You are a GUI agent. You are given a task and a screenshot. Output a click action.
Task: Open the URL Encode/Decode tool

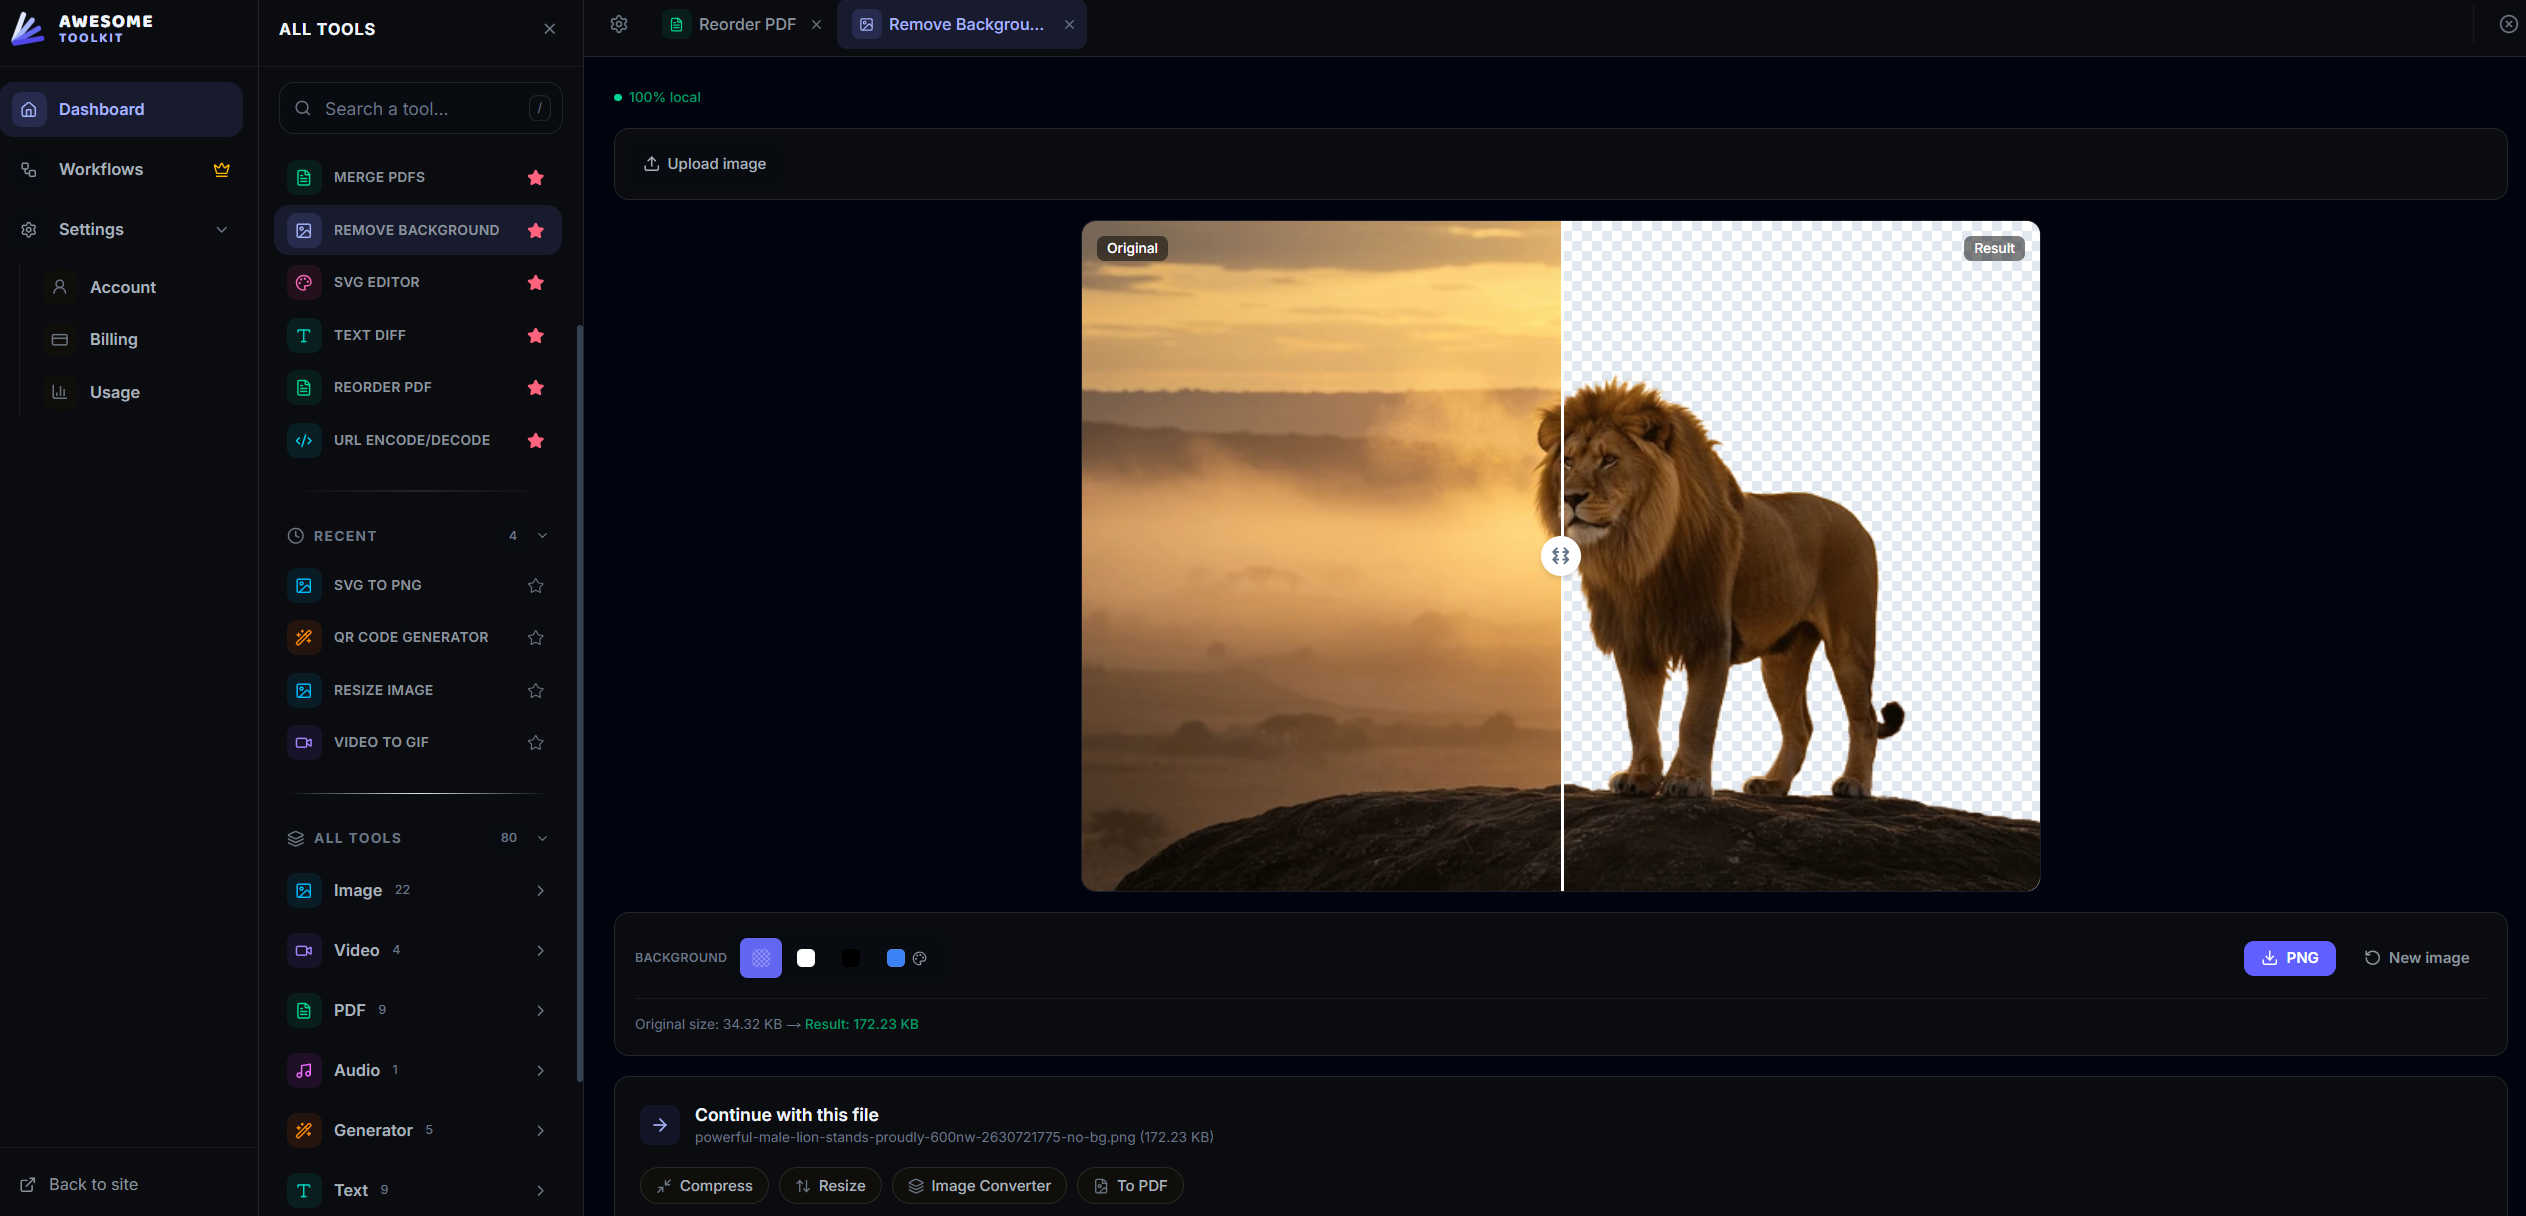(411, 440)
